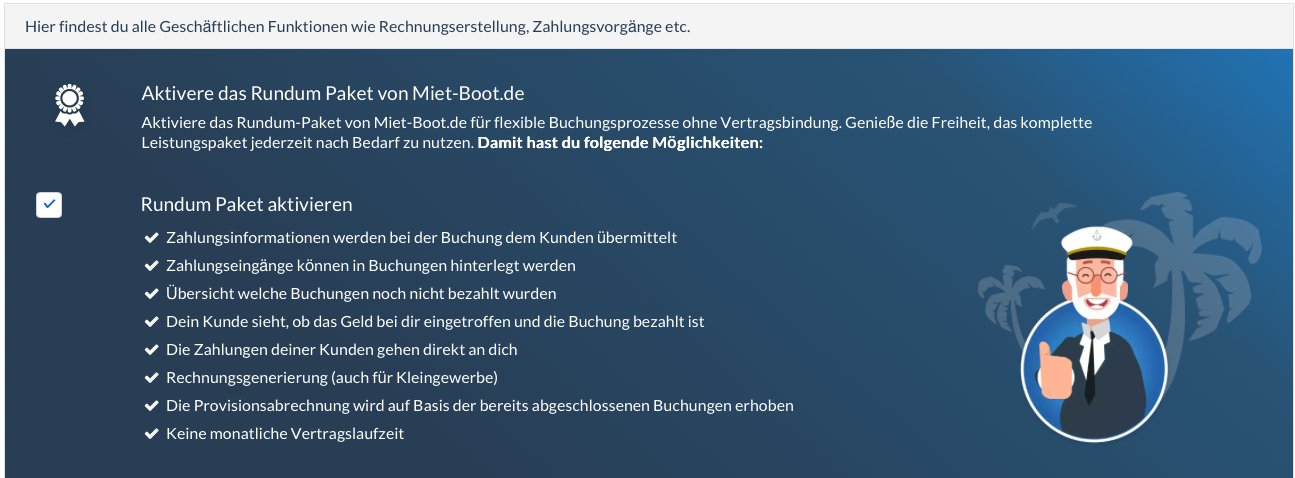Click checkmark icon next to 'Übersicht welche Buchungen'

[152, 294]
